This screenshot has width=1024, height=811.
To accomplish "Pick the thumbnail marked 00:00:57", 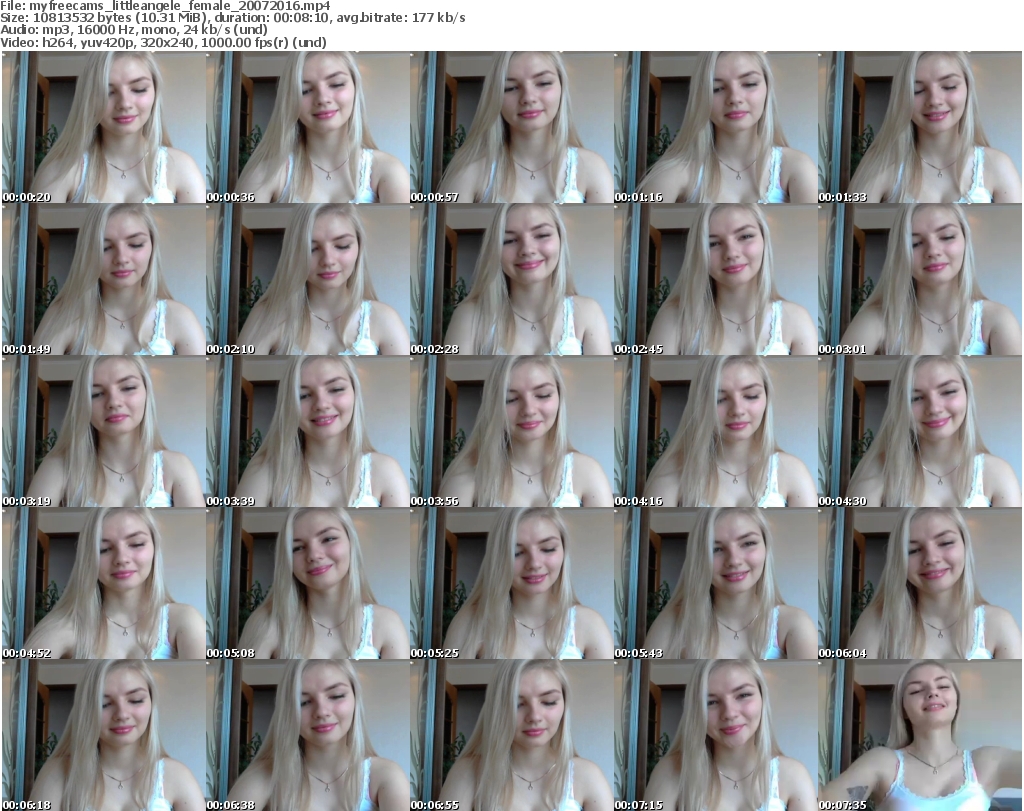I will (512, 127).
